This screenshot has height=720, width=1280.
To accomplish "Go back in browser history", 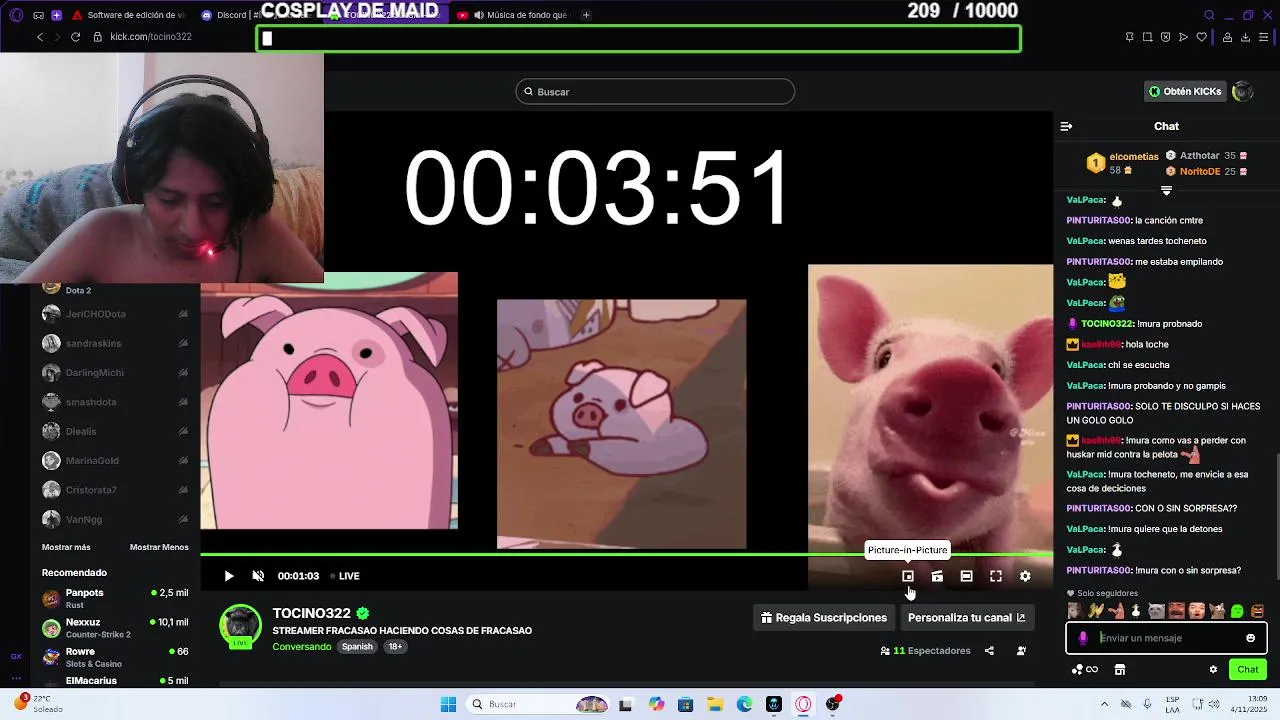I will coord(40,37).
